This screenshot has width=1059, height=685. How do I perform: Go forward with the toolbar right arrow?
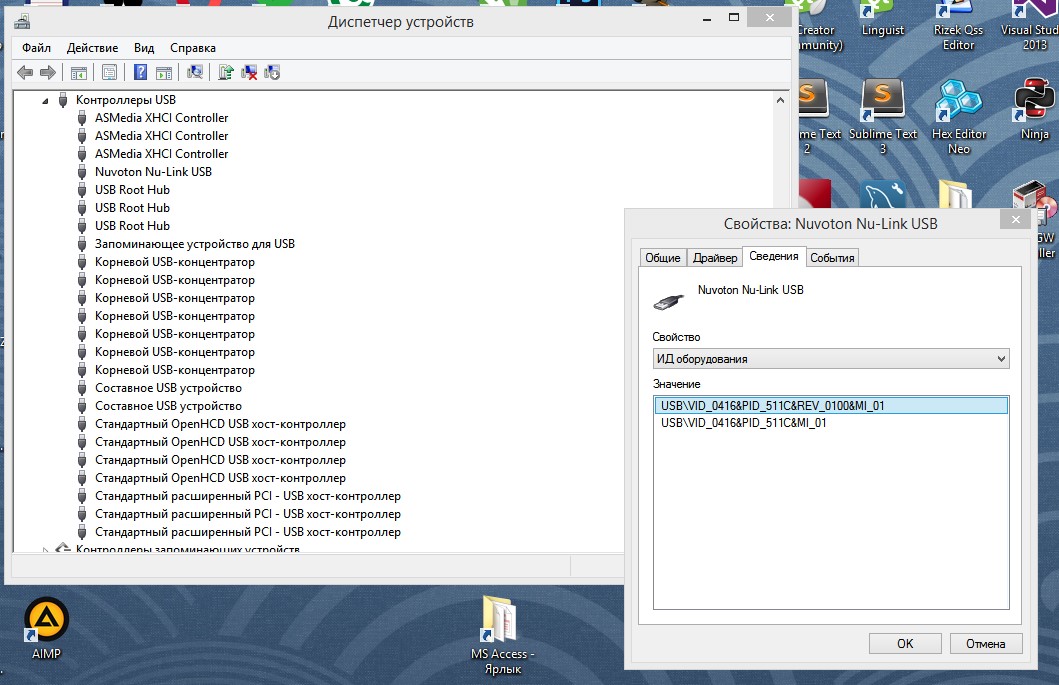point(48,72)
